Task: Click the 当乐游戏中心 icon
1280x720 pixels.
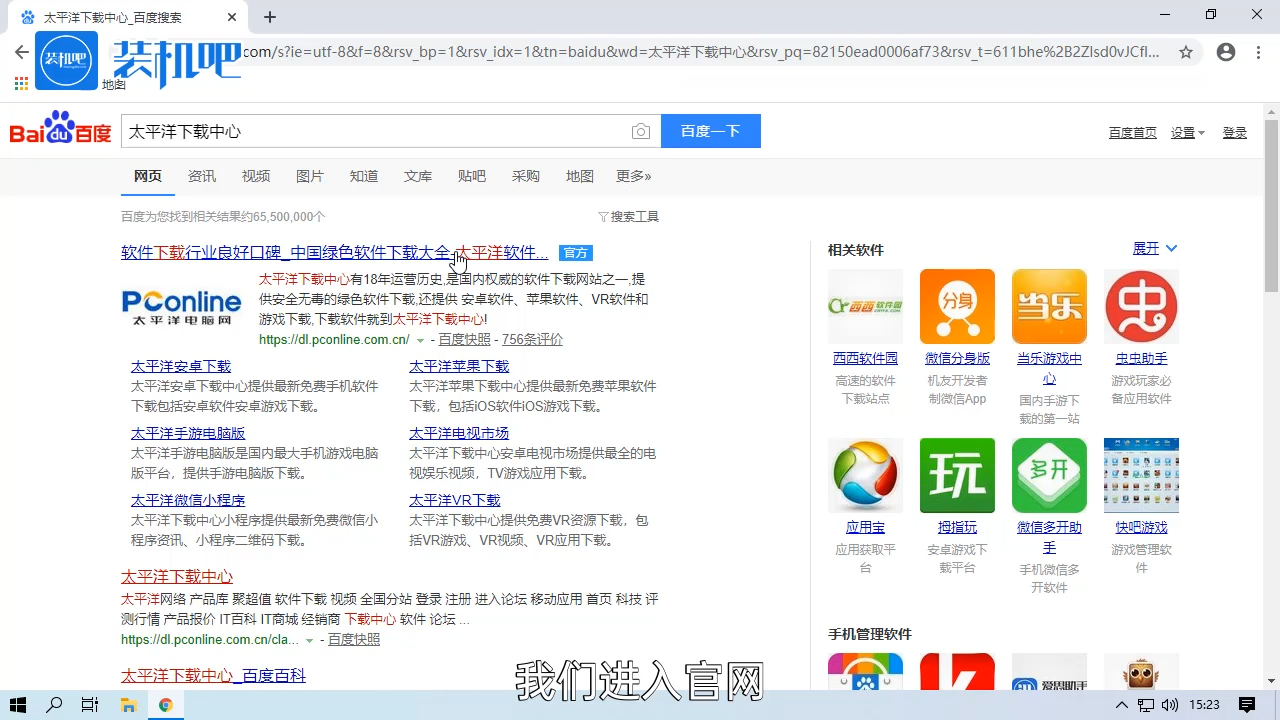Action: pyautogui.click(x=1049, y=306)
